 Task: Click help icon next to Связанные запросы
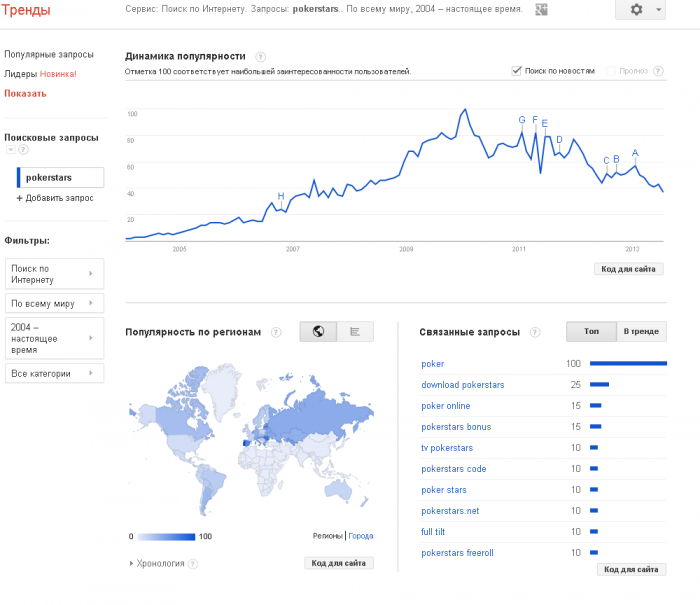535,332
